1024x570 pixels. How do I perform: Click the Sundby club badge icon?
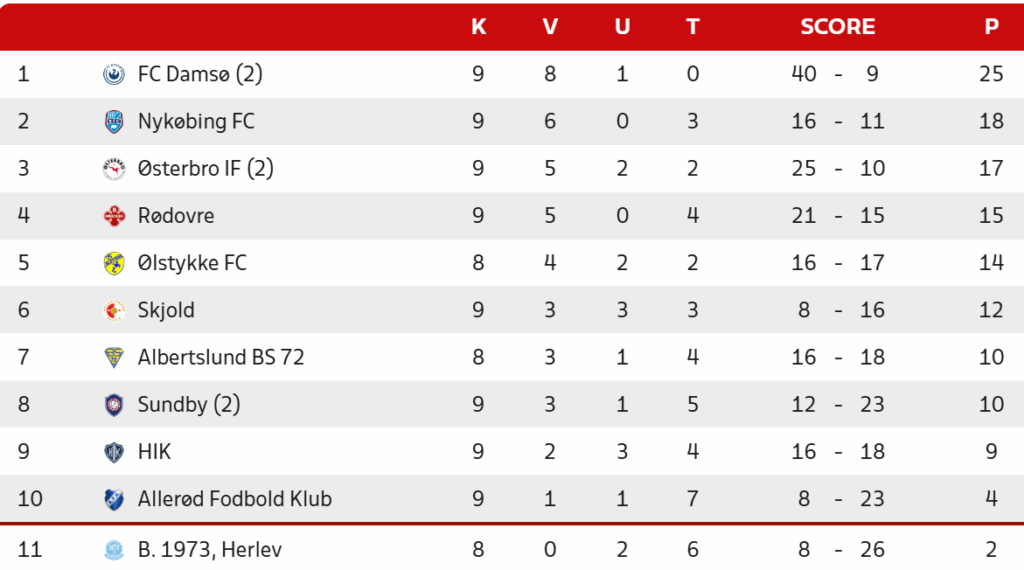point(114,405)
